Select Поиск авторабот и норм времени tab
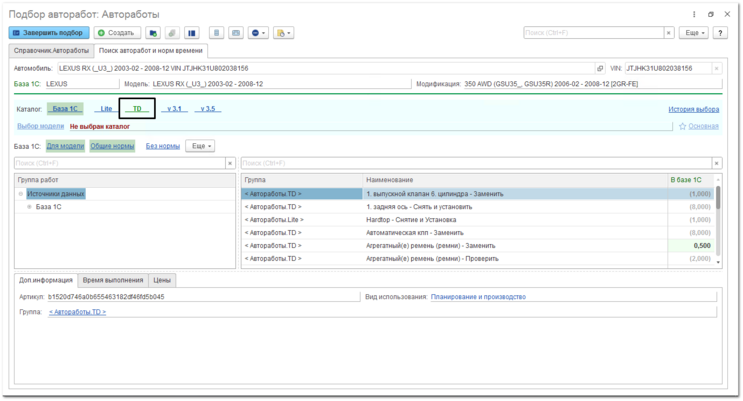Image resolution: width=743 pixels, height=401 pixels. coord(151,50)
